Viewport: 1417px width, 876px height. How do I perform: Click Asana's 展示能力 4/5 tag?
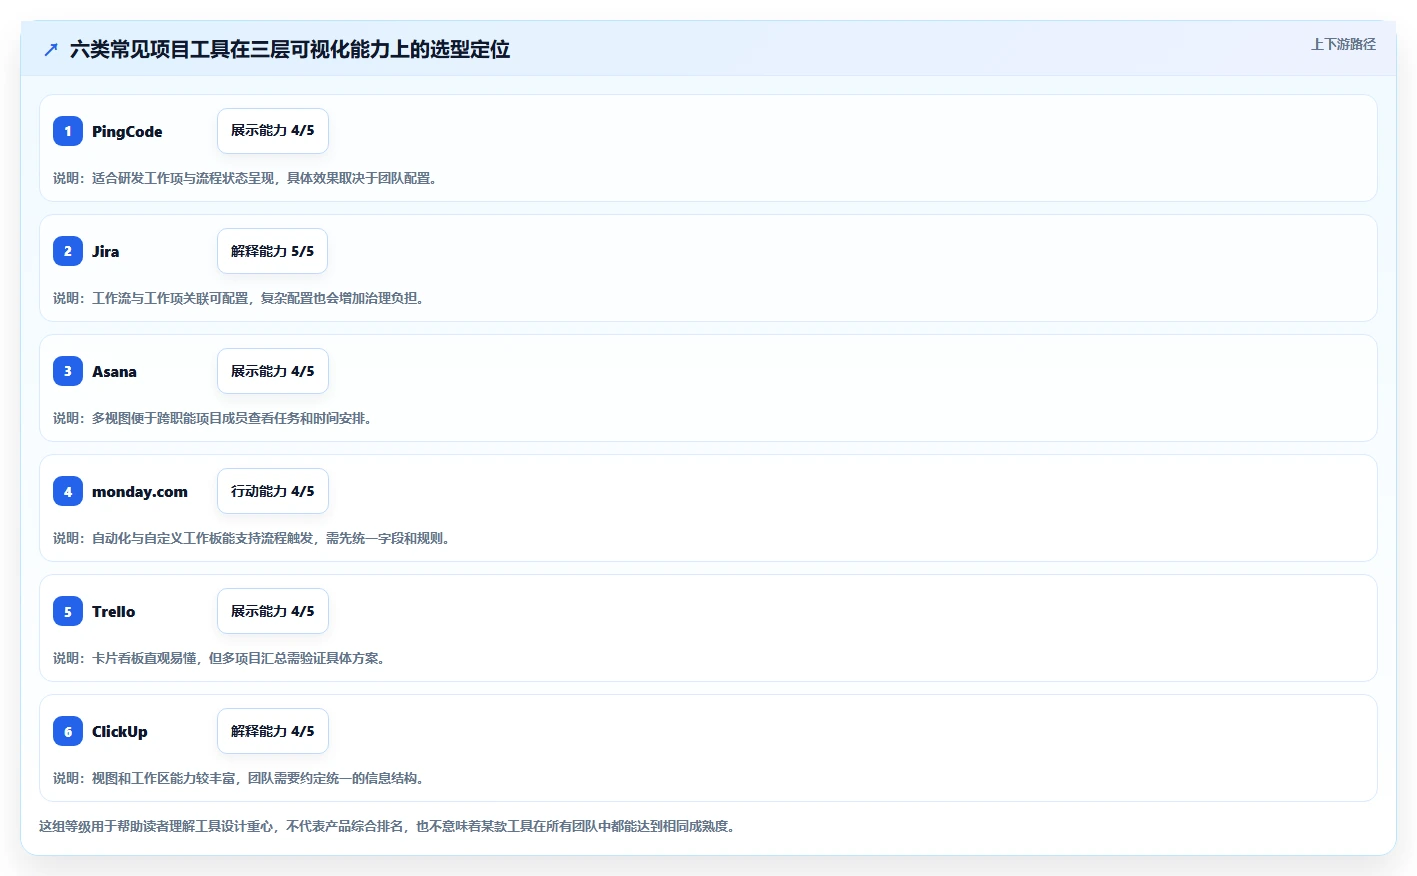273,371
